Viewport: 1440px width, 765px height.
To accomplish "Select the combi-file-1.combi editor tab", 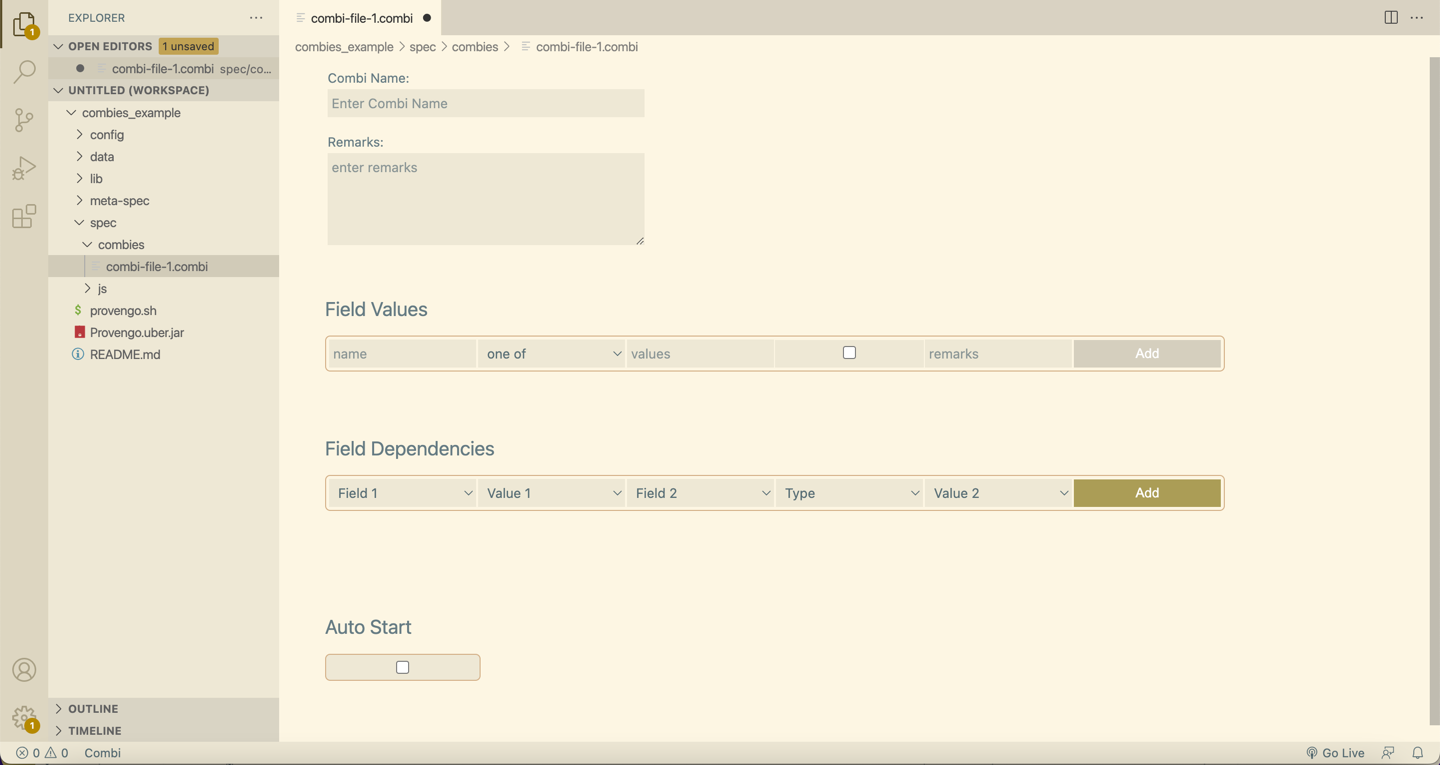I will (x=361, y=18).
